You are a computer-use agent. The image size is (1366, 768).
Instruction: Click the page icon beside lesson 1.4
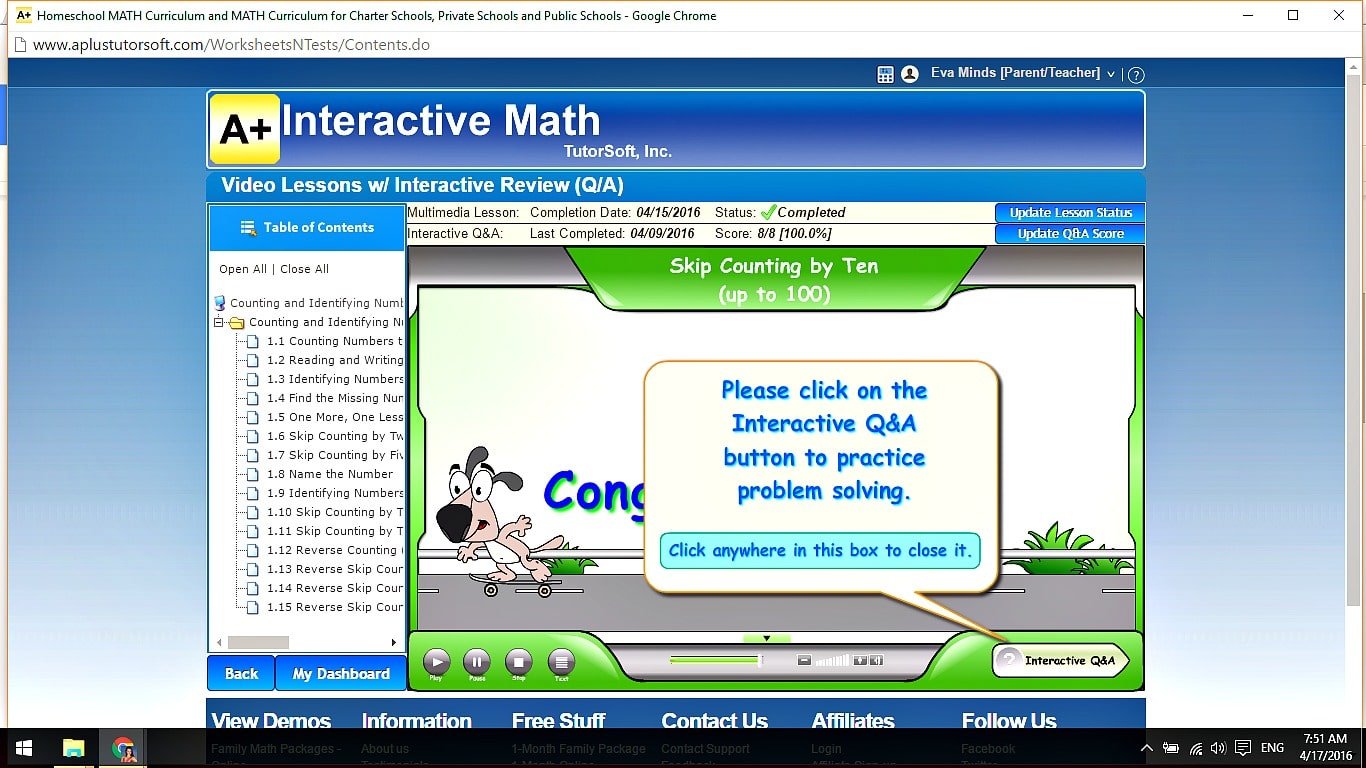[x=252, y=398]
